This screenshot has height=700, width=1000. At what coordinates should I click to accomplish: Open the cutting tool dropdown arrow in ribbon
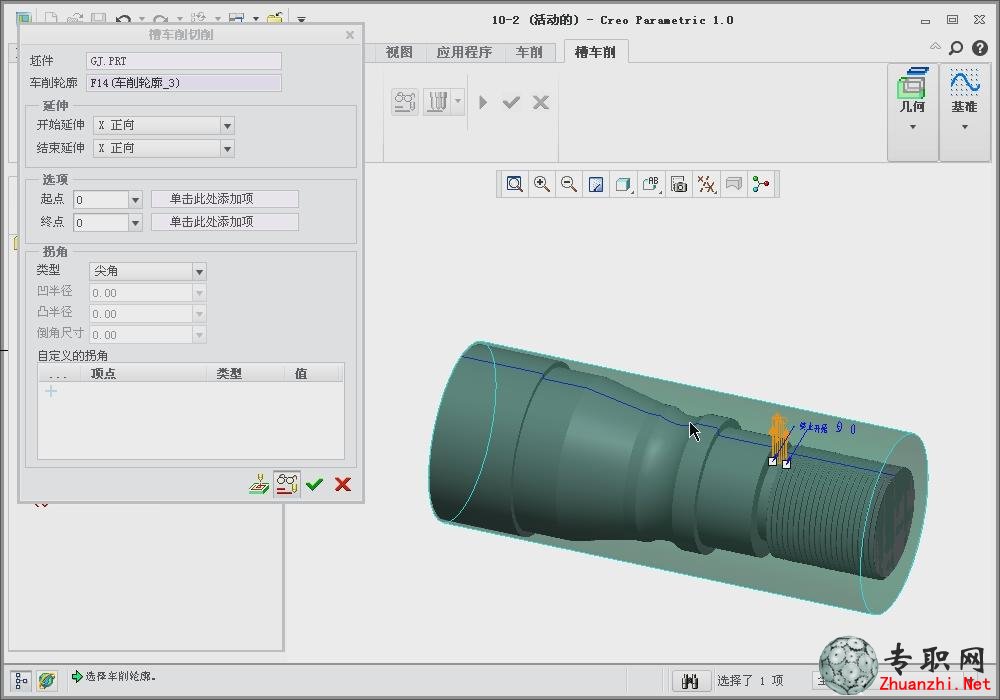click(x=458, y=101)
